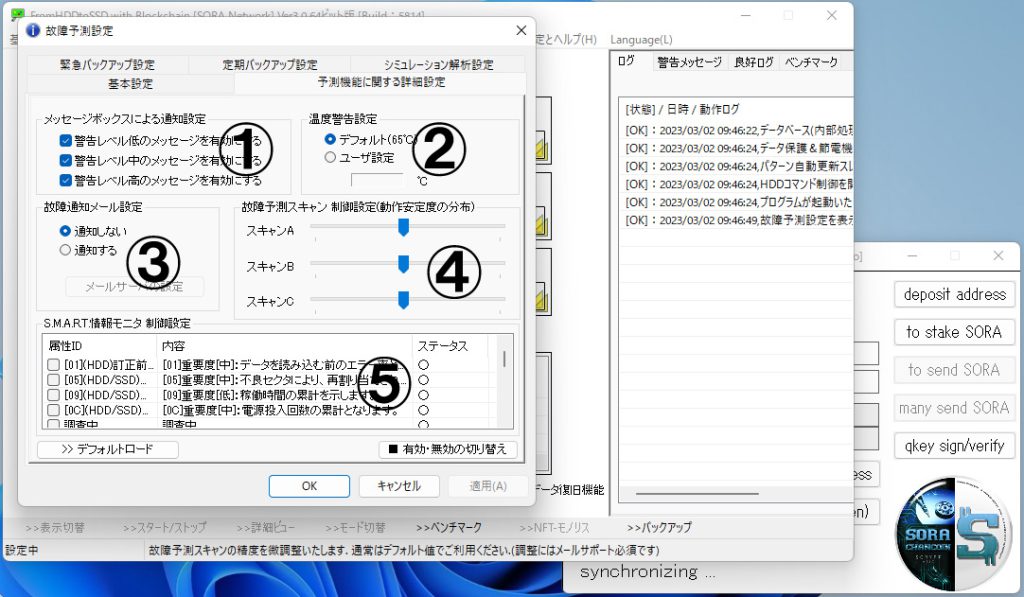Click the SORA chaincoin logo image
The width and height of the screenshot is (1024, 597).
pos(953,534)
